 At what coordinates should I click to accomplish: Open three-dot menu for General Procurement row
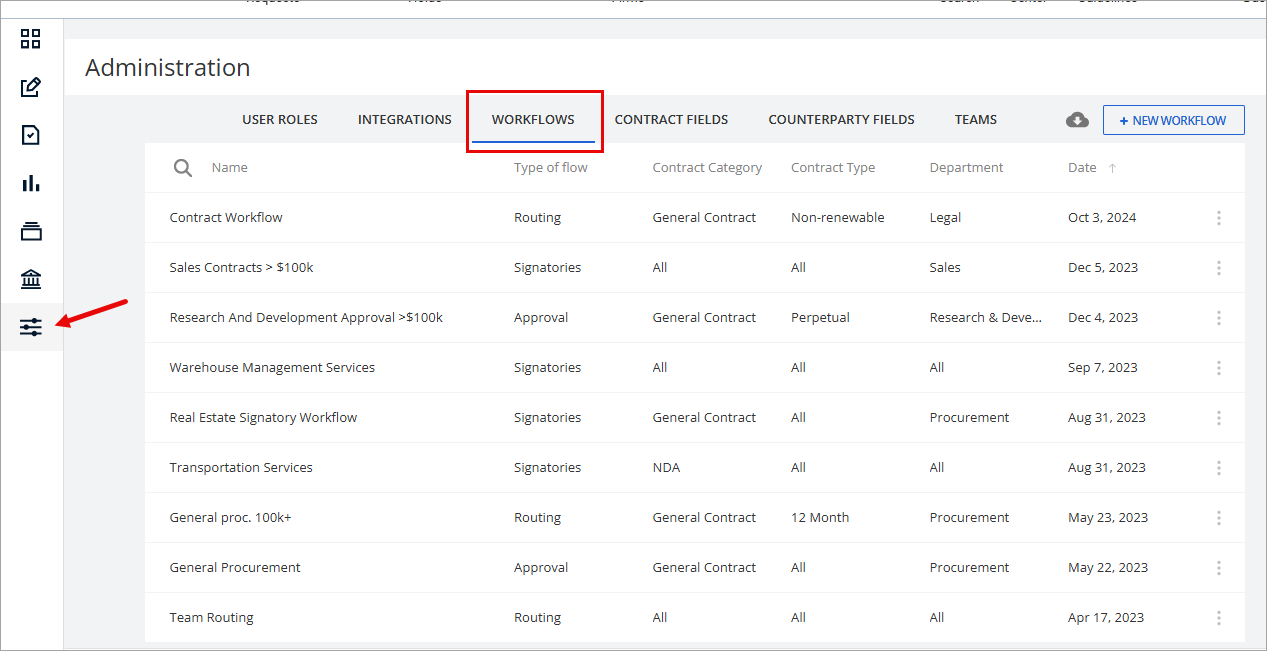click(1218, 568)
